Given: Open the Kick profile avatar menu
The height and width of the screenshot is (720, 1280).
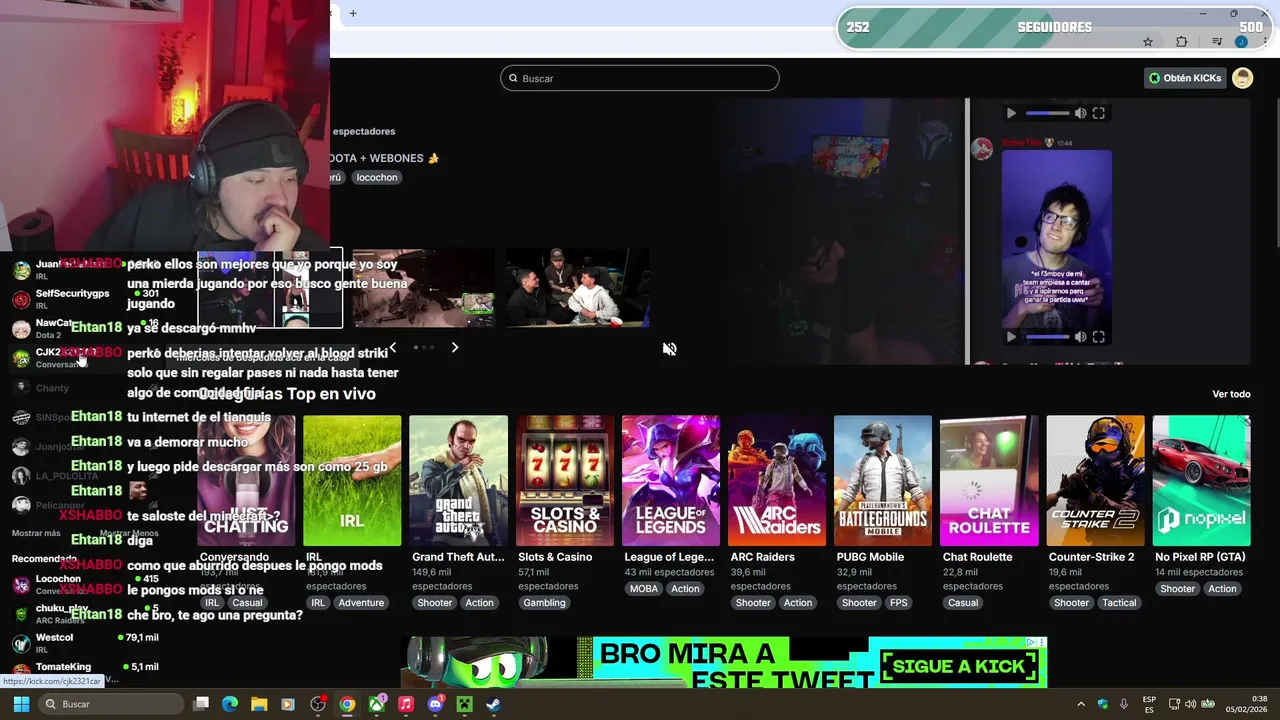Looking at the screenshot, I should [1242, 78].
